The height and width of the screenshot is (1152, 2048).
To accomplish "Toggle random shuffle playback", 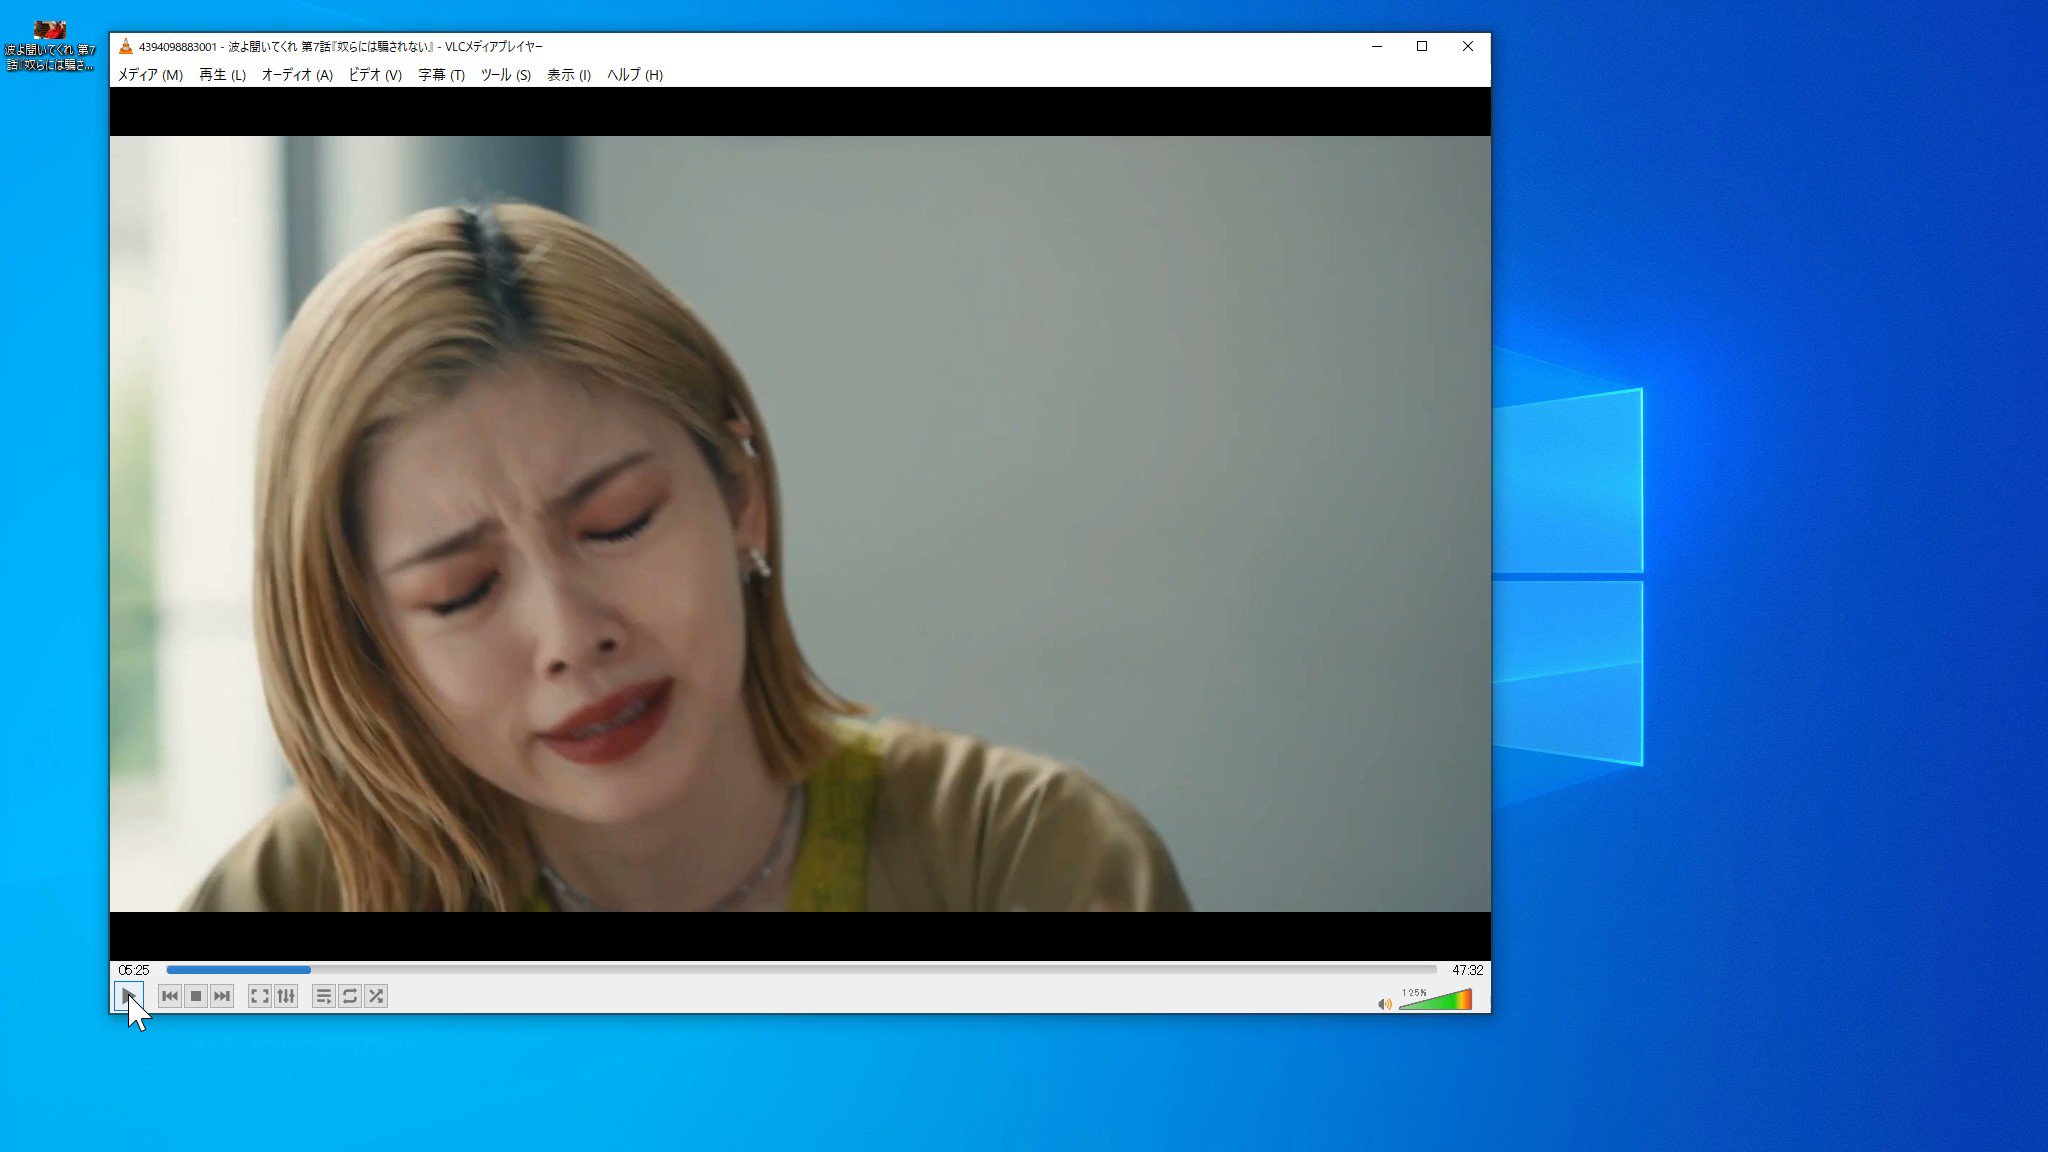I will click(376, 996).
